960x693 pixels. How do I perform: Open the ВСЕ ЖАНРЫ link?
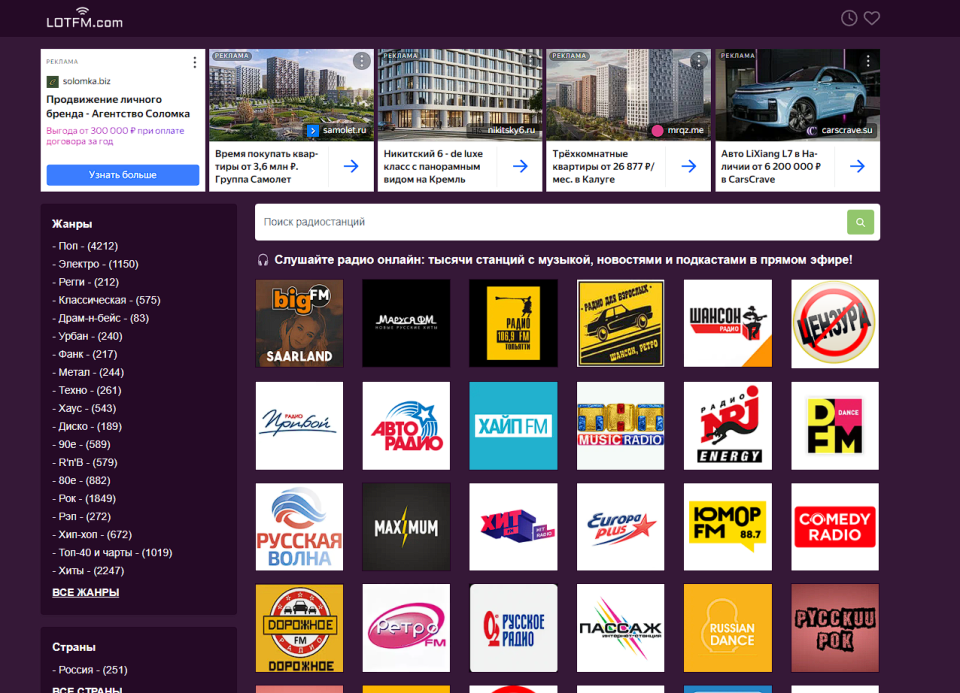click(x=86, y=593)
